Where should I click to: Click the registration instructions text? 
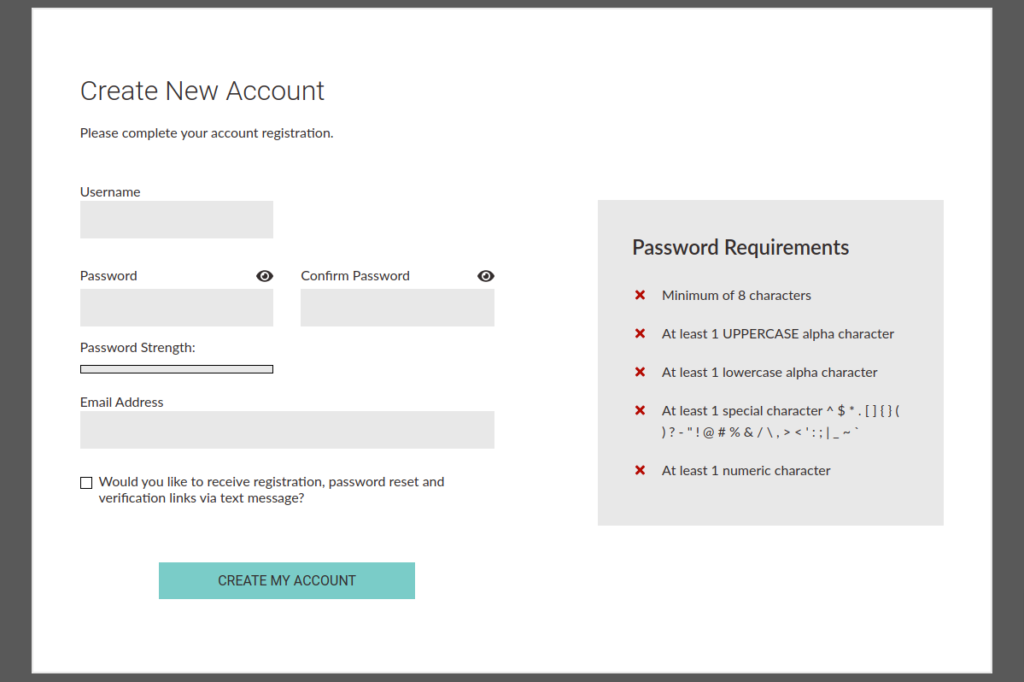pyautogui.click(x=207, y=132)
